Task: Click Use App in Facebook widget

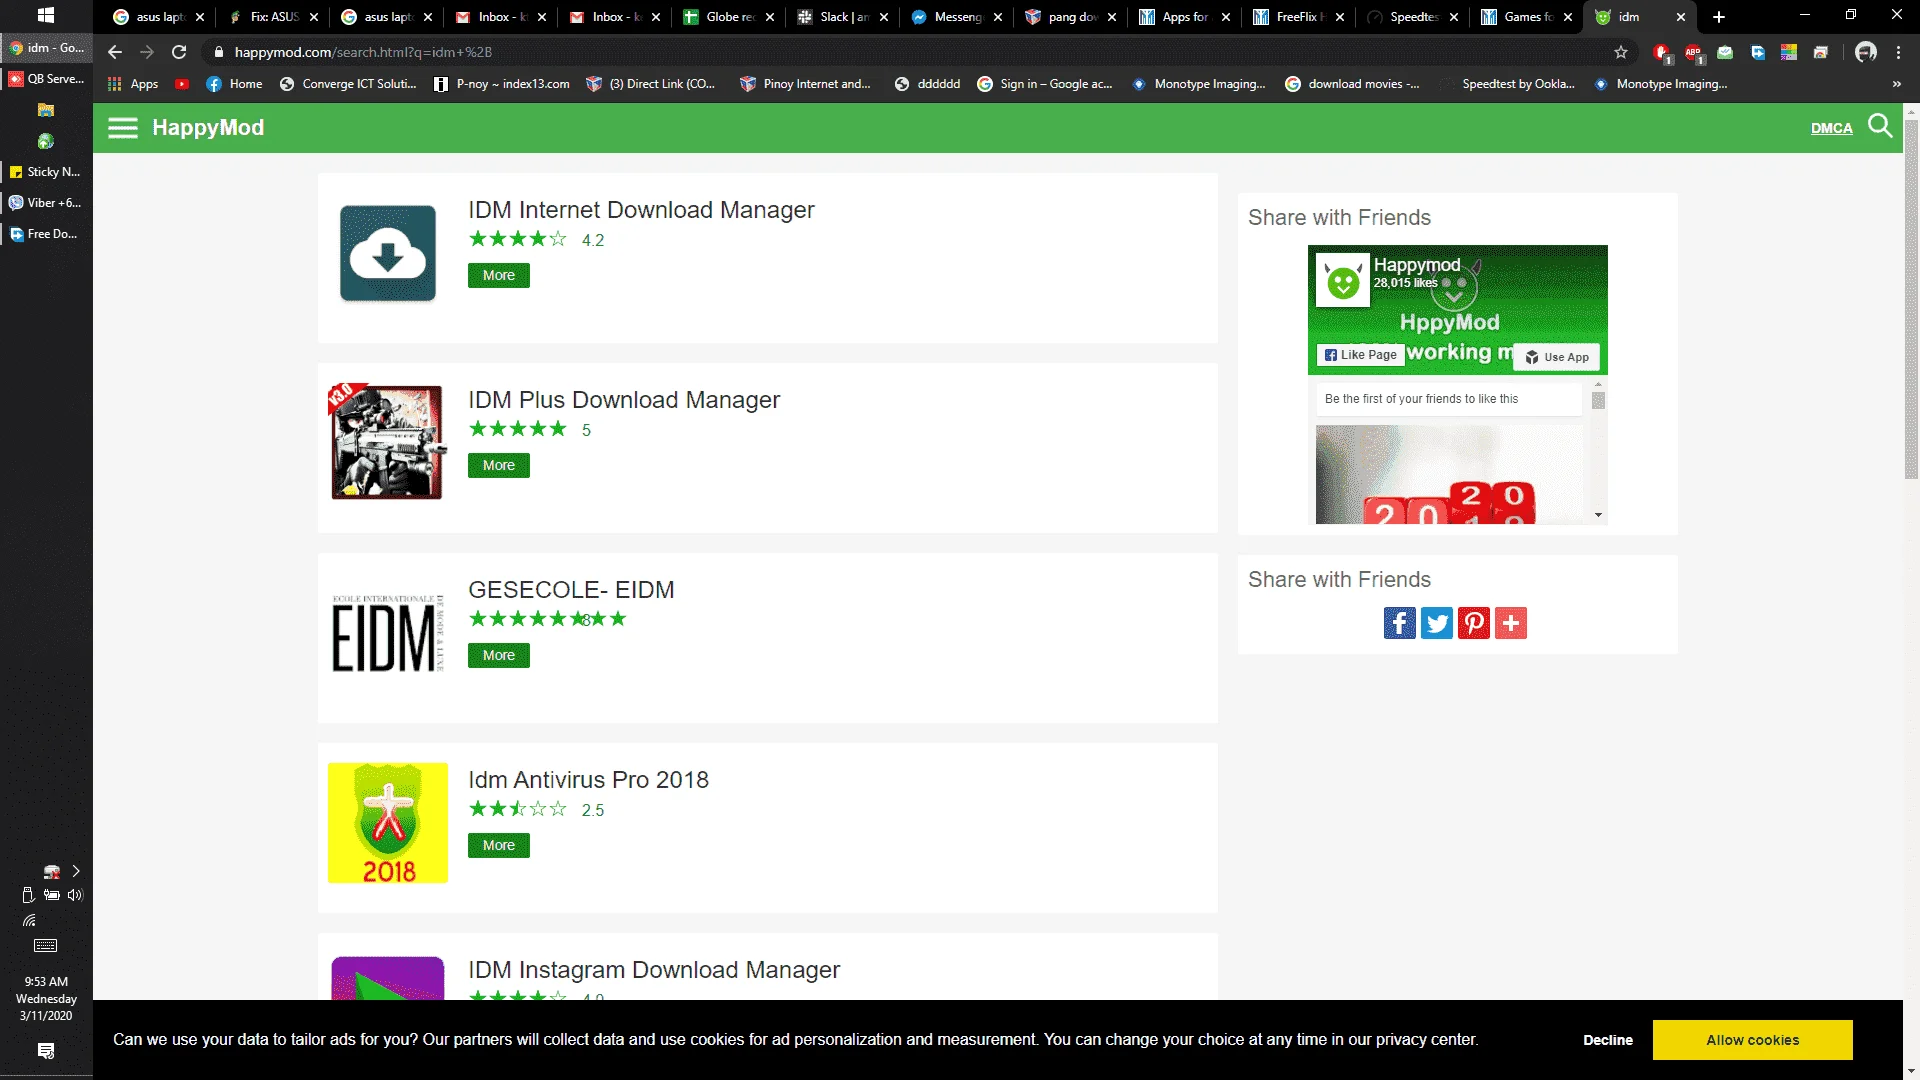Action: [x=1557, y=357]
